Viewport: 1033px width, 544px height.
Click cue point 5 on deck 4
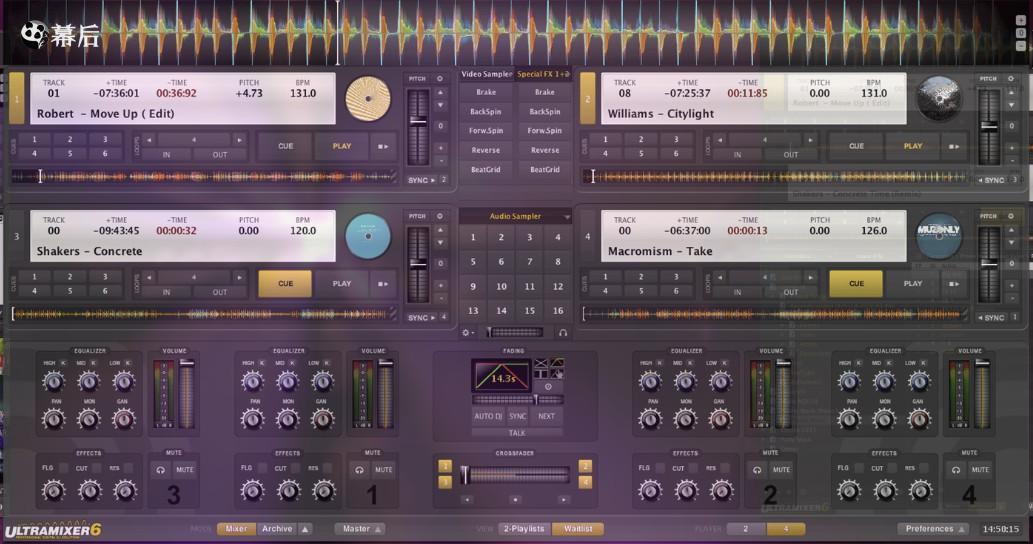[640, 291]
